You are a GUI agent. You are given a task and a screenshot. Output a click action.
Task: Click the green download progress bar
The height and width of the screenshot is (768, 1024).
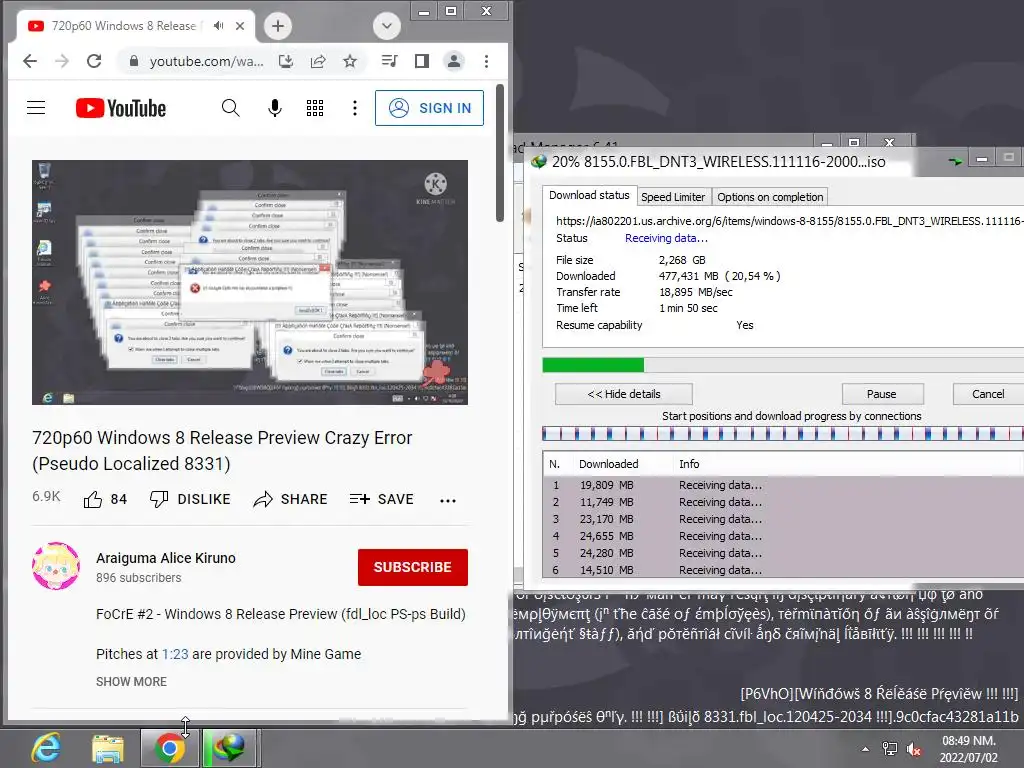click(593, 365)
